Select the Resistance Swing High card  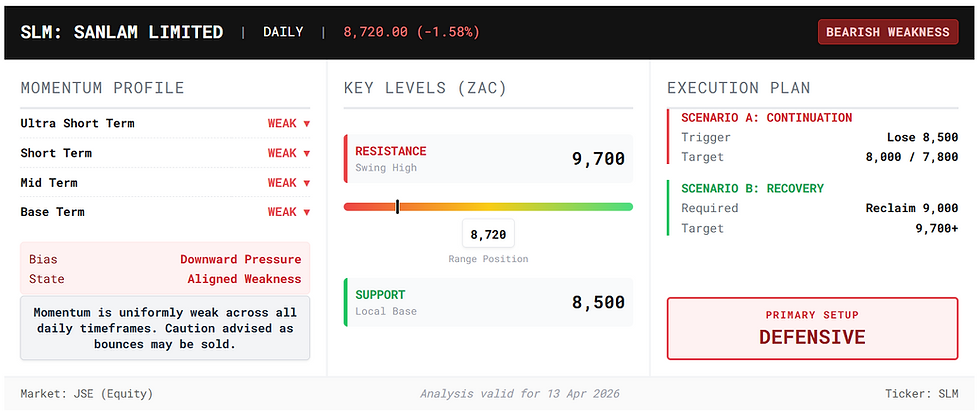[x=488, y=159]
